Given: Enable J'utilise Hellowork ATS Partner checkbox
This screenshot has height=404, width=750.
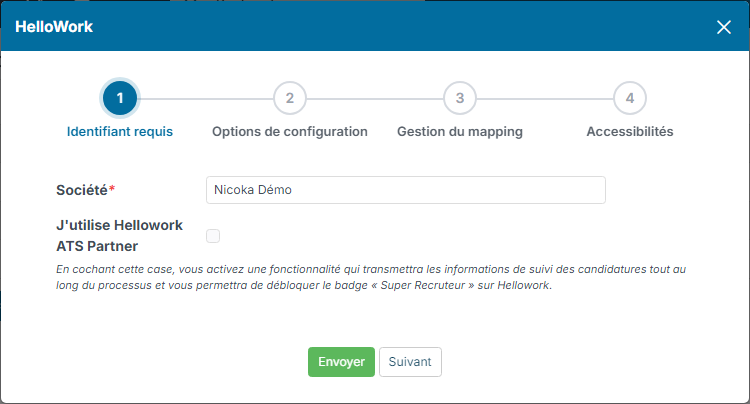Looking at the screenshot, I should point(213,236).
